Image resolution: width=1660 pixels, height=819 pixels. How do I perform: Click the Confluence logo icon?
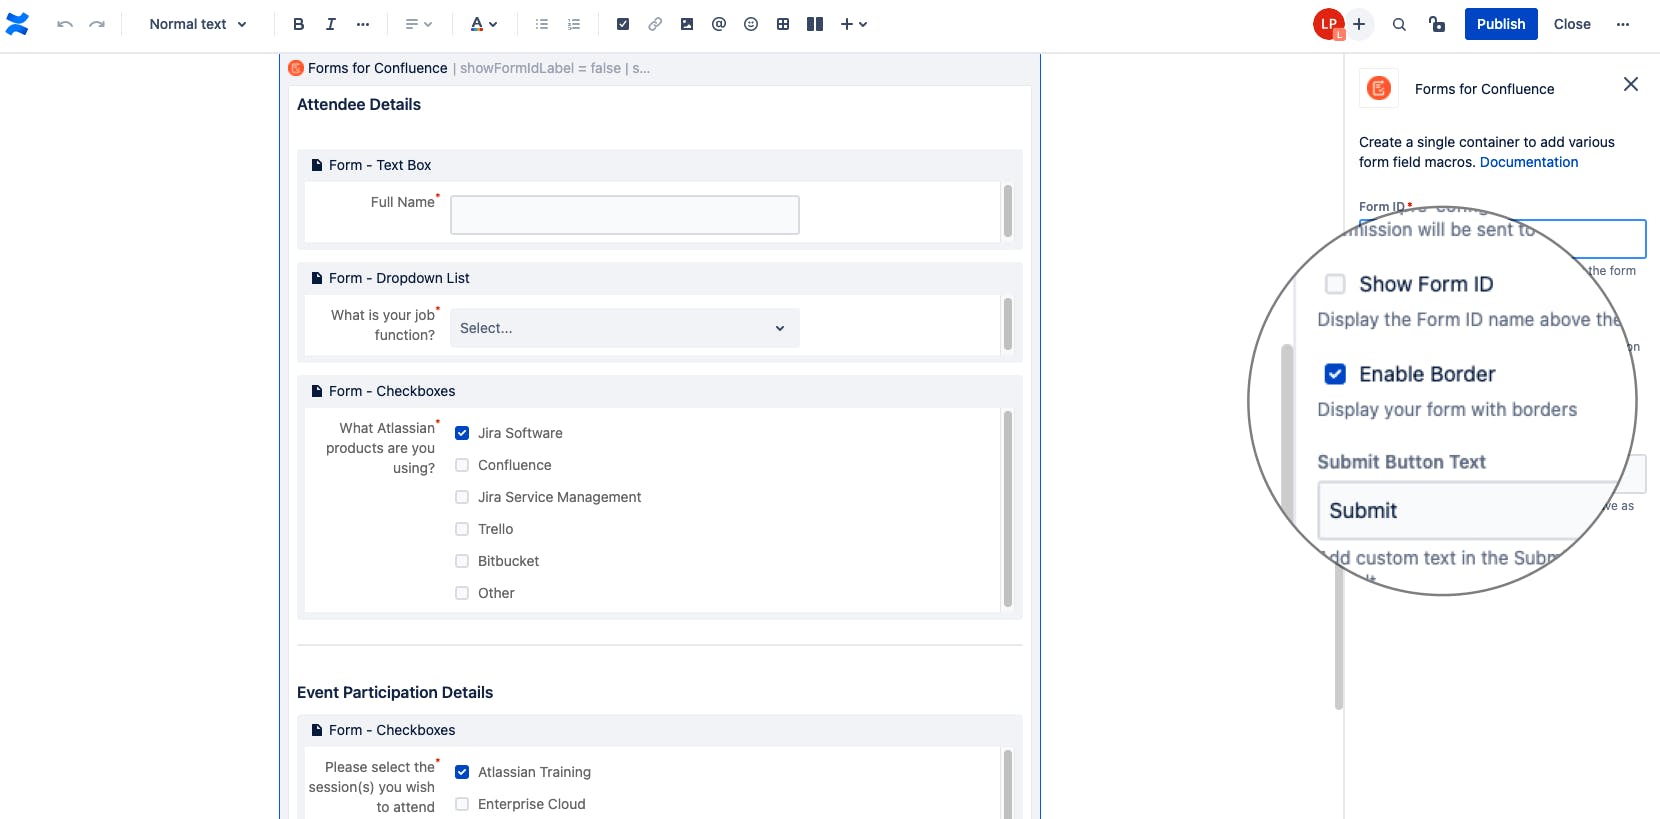coord(17,24)
